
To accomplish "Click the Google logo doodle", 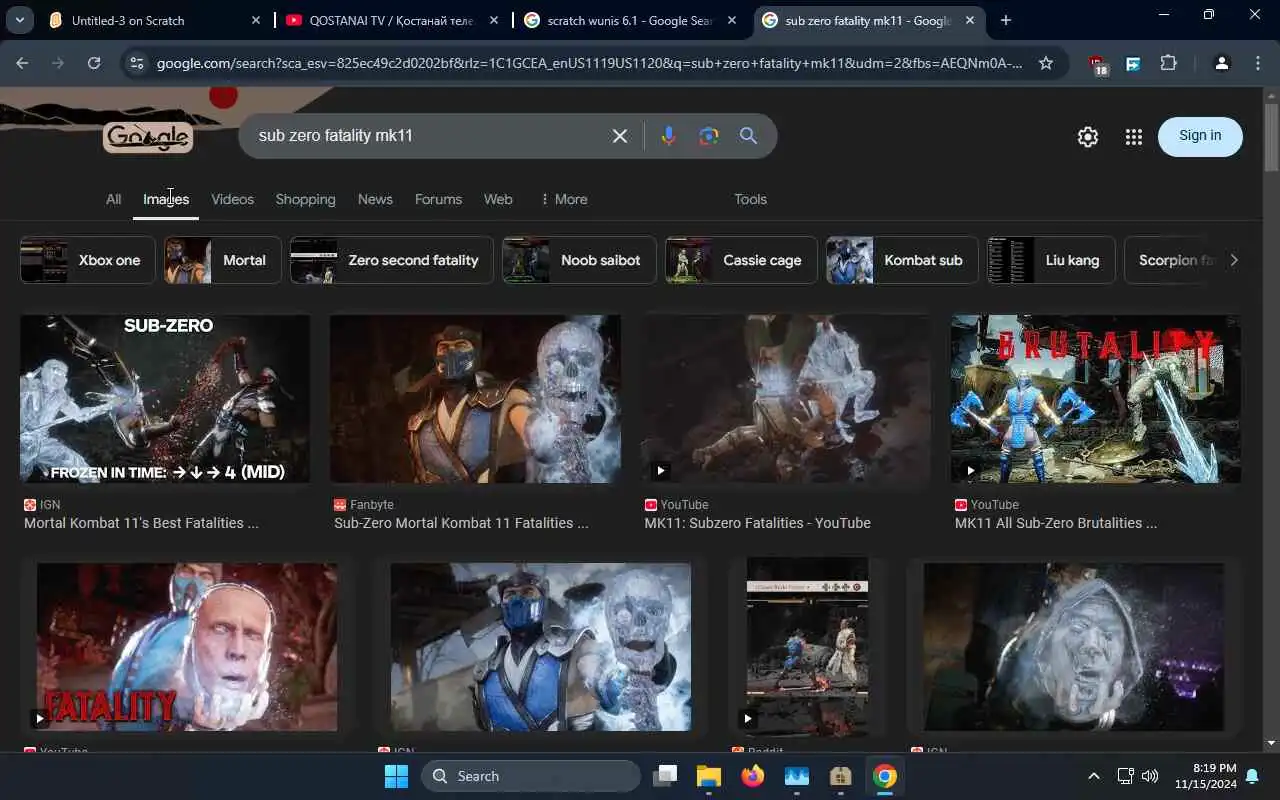I will [x=148, y=137].
